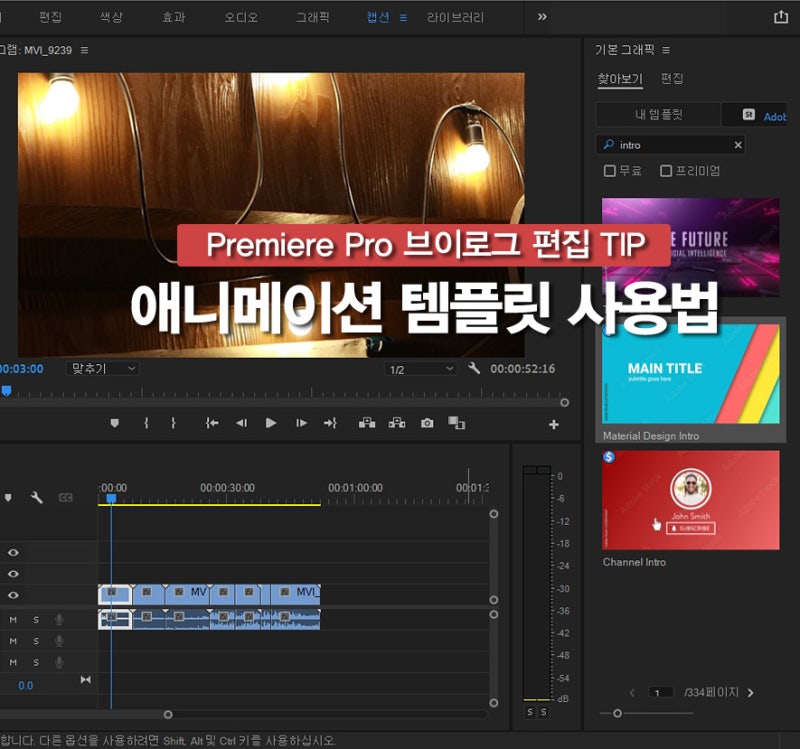Click the template page number field
This screenshot has width=800, height=749.
pyautogui.click(x=661, y=692)
